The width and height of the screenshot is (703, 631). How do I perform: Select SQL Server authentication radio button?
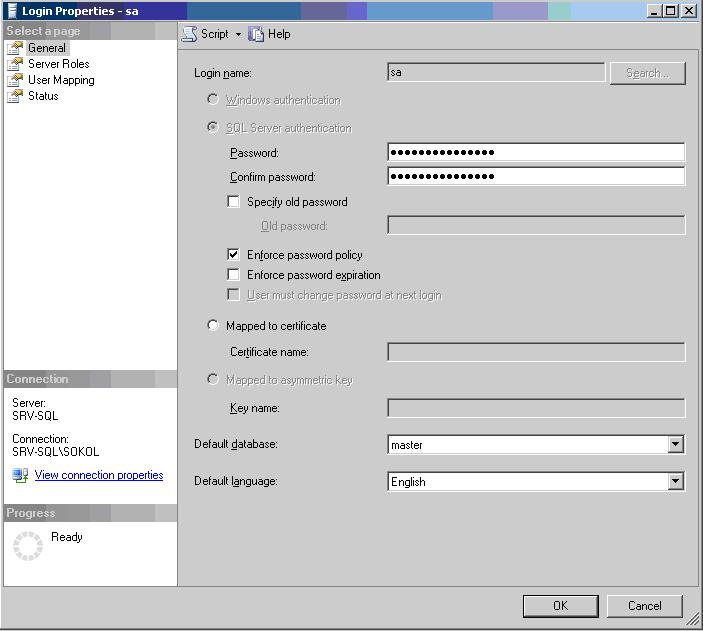coord(213,127)
